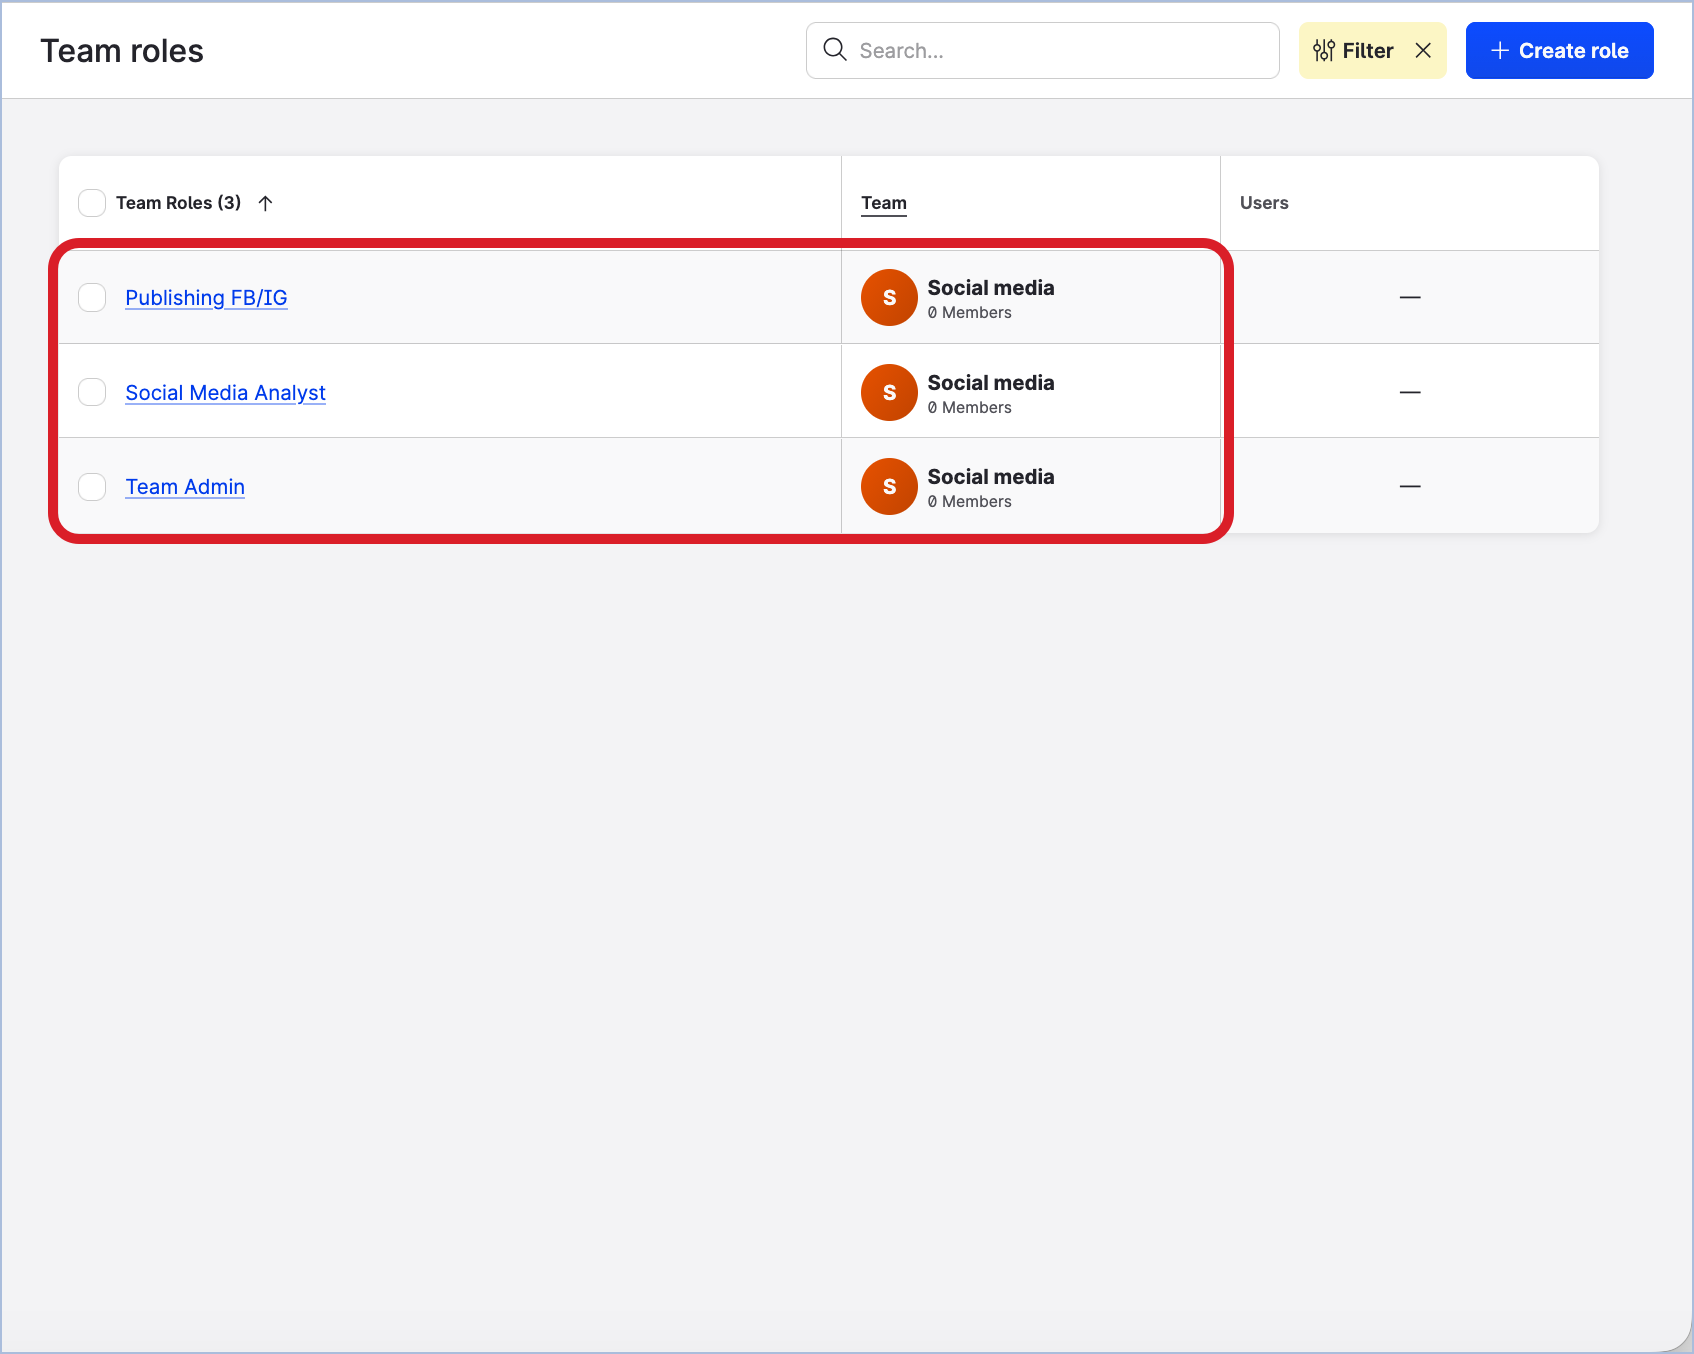
Task: Click Social media avatar in Team Admin row
Action: click(889, 487)
